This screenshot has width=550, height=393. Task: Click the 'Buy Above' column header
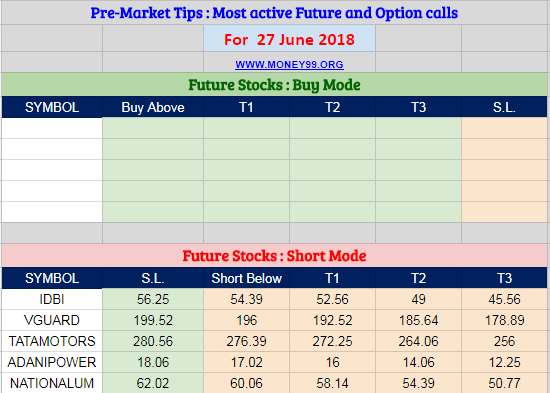coord(153,107)
